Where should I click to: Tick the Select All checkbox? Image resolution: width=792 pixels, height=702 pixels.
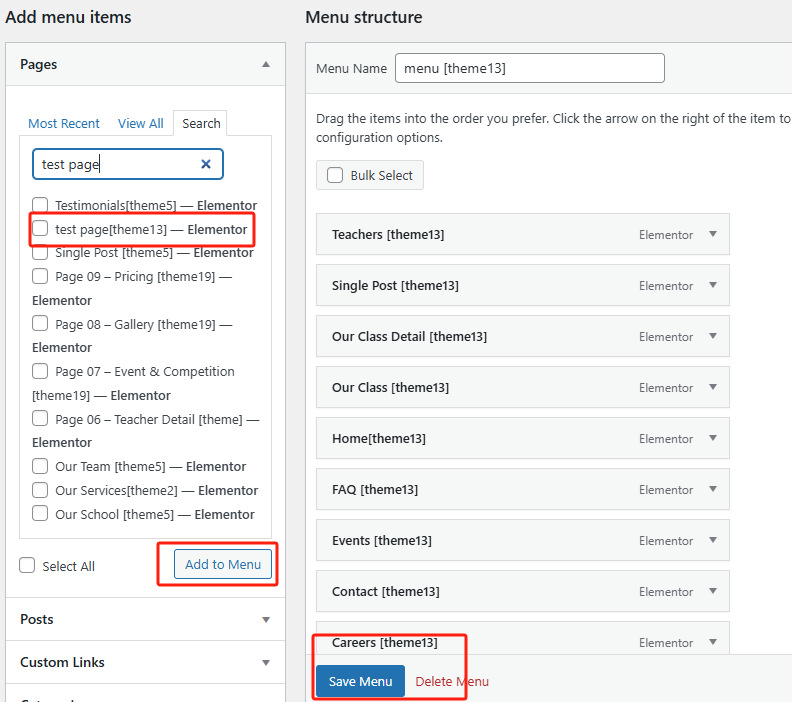click(28, 566)
